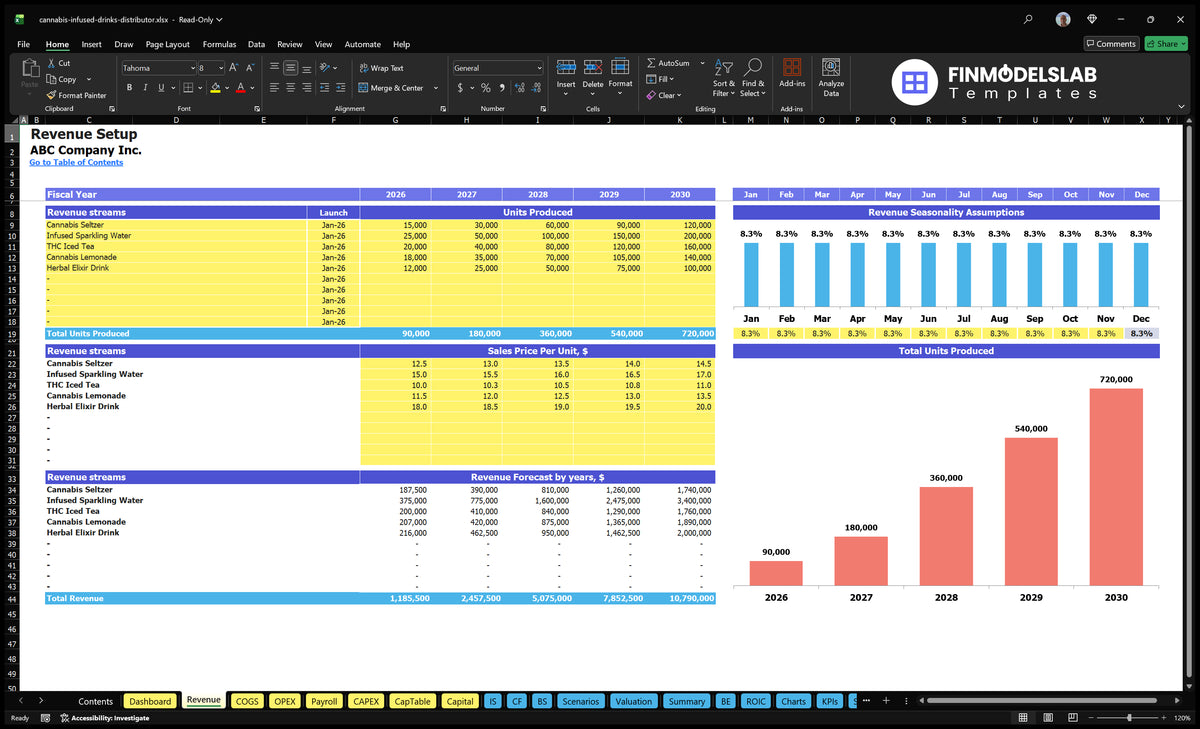Viewport: 1200px width, 729px height.
Task: Apply Underline formatting
Action: click(161, 88)
